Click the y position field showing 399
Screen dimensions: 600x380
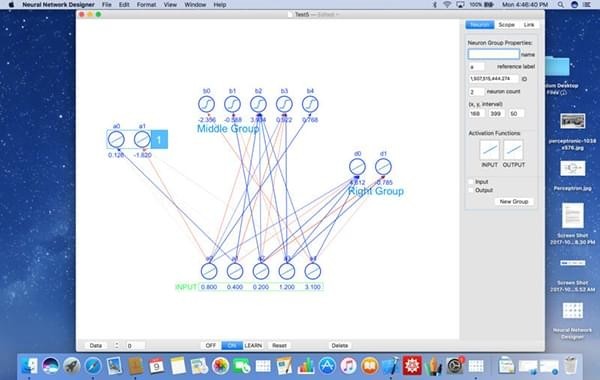point(496,114)
